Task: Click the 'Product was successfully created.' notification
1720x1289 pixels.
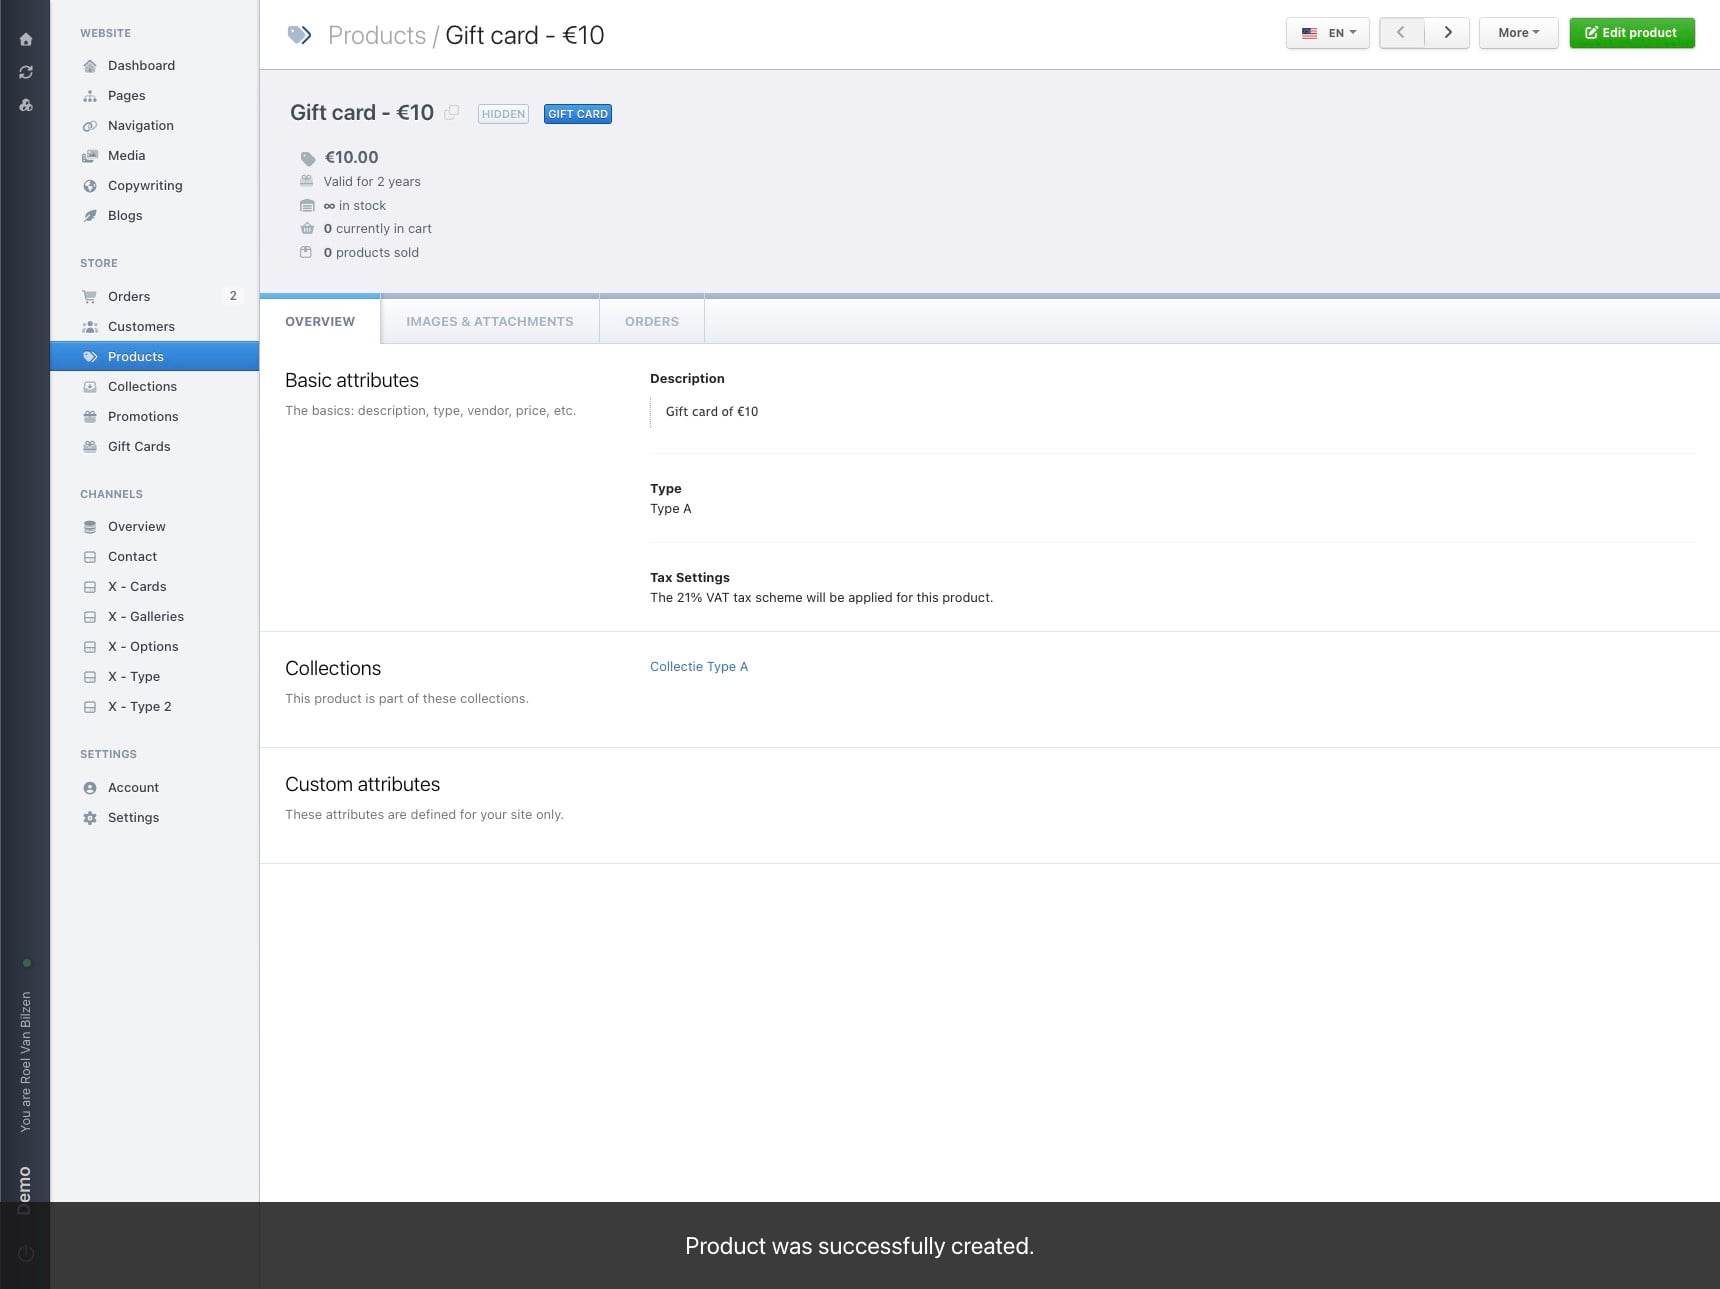Action: point(859,1246)
